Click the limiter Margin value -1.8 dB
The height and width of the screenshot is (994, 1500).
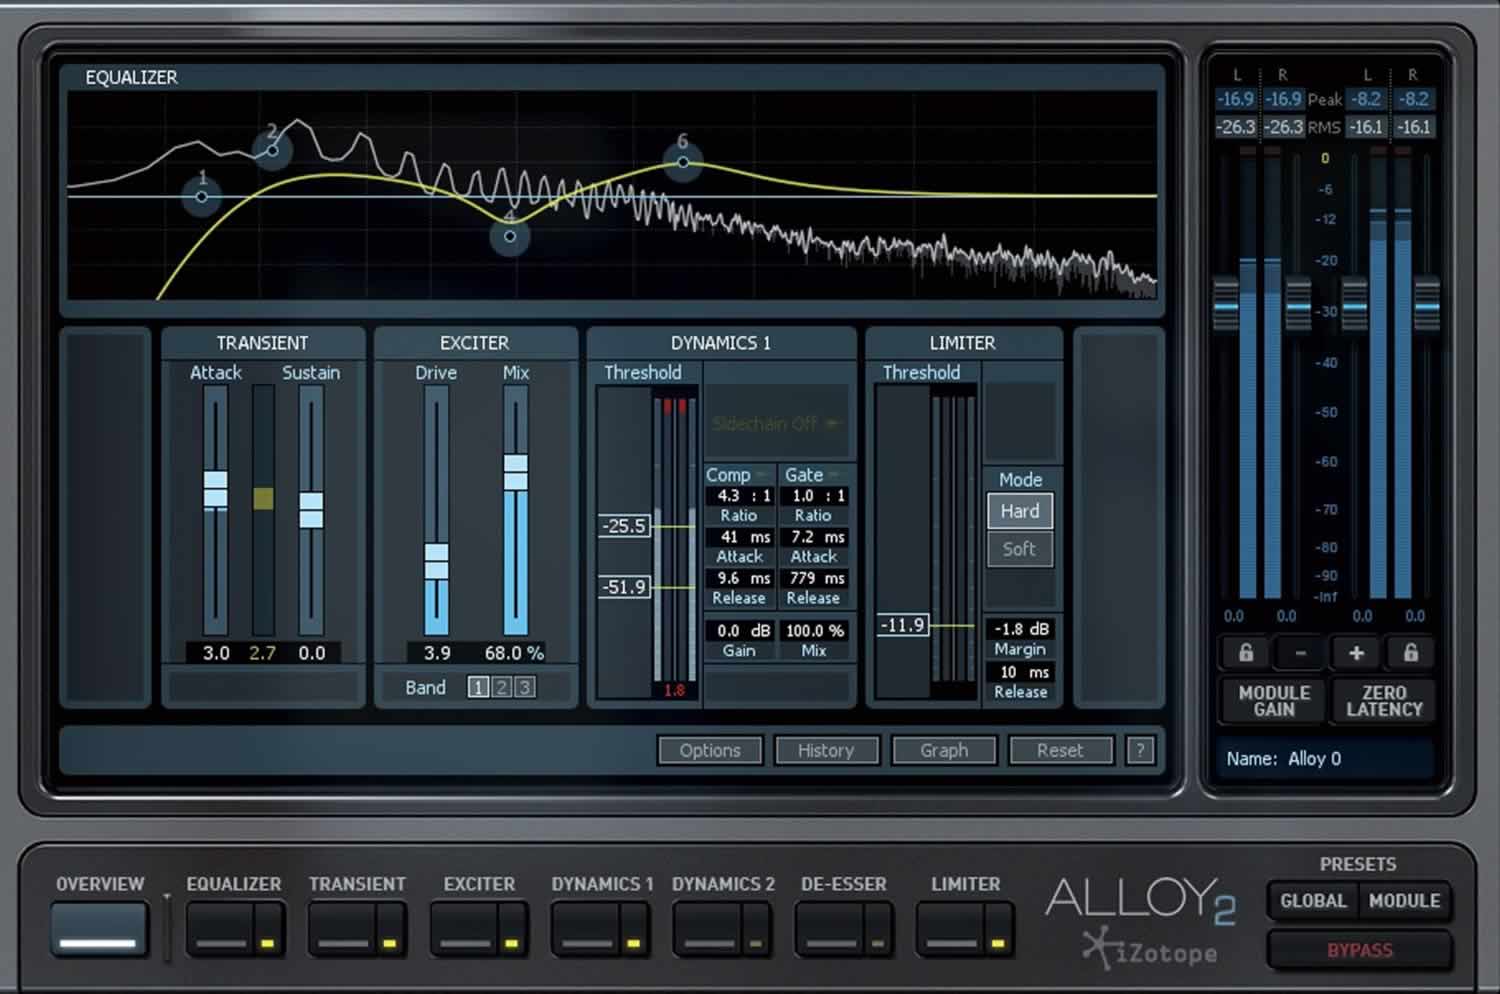(1020, 629)
